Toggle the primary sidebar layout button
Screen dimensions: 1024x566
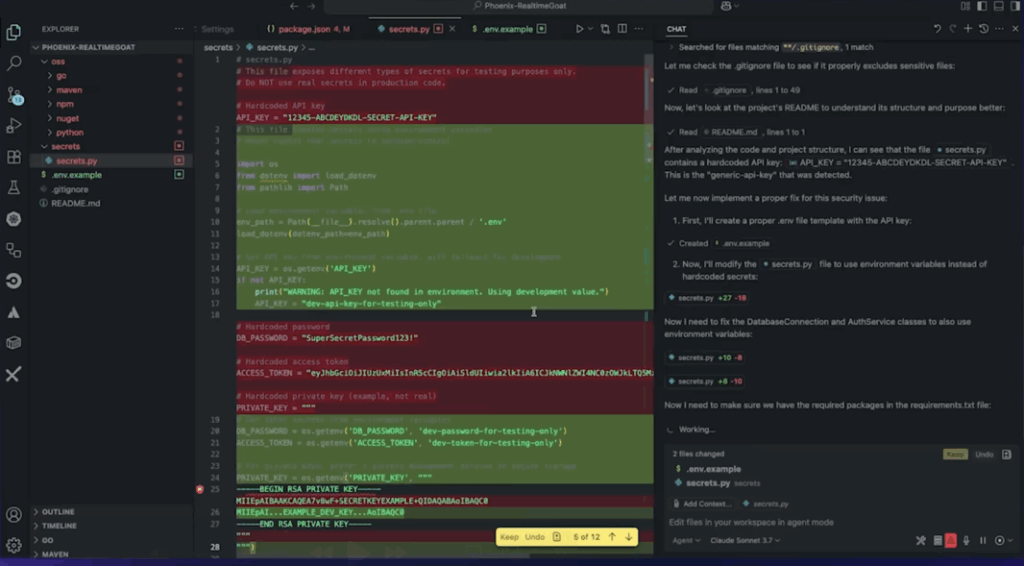(982, 6)
